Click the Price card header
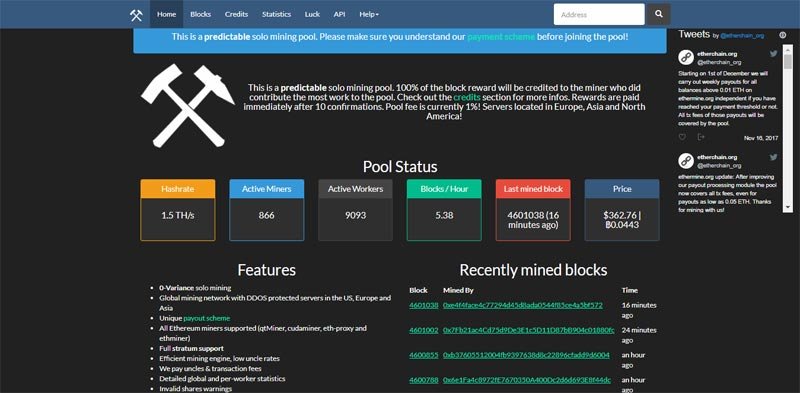Viewport: 800px width, 393px height. 622,189
